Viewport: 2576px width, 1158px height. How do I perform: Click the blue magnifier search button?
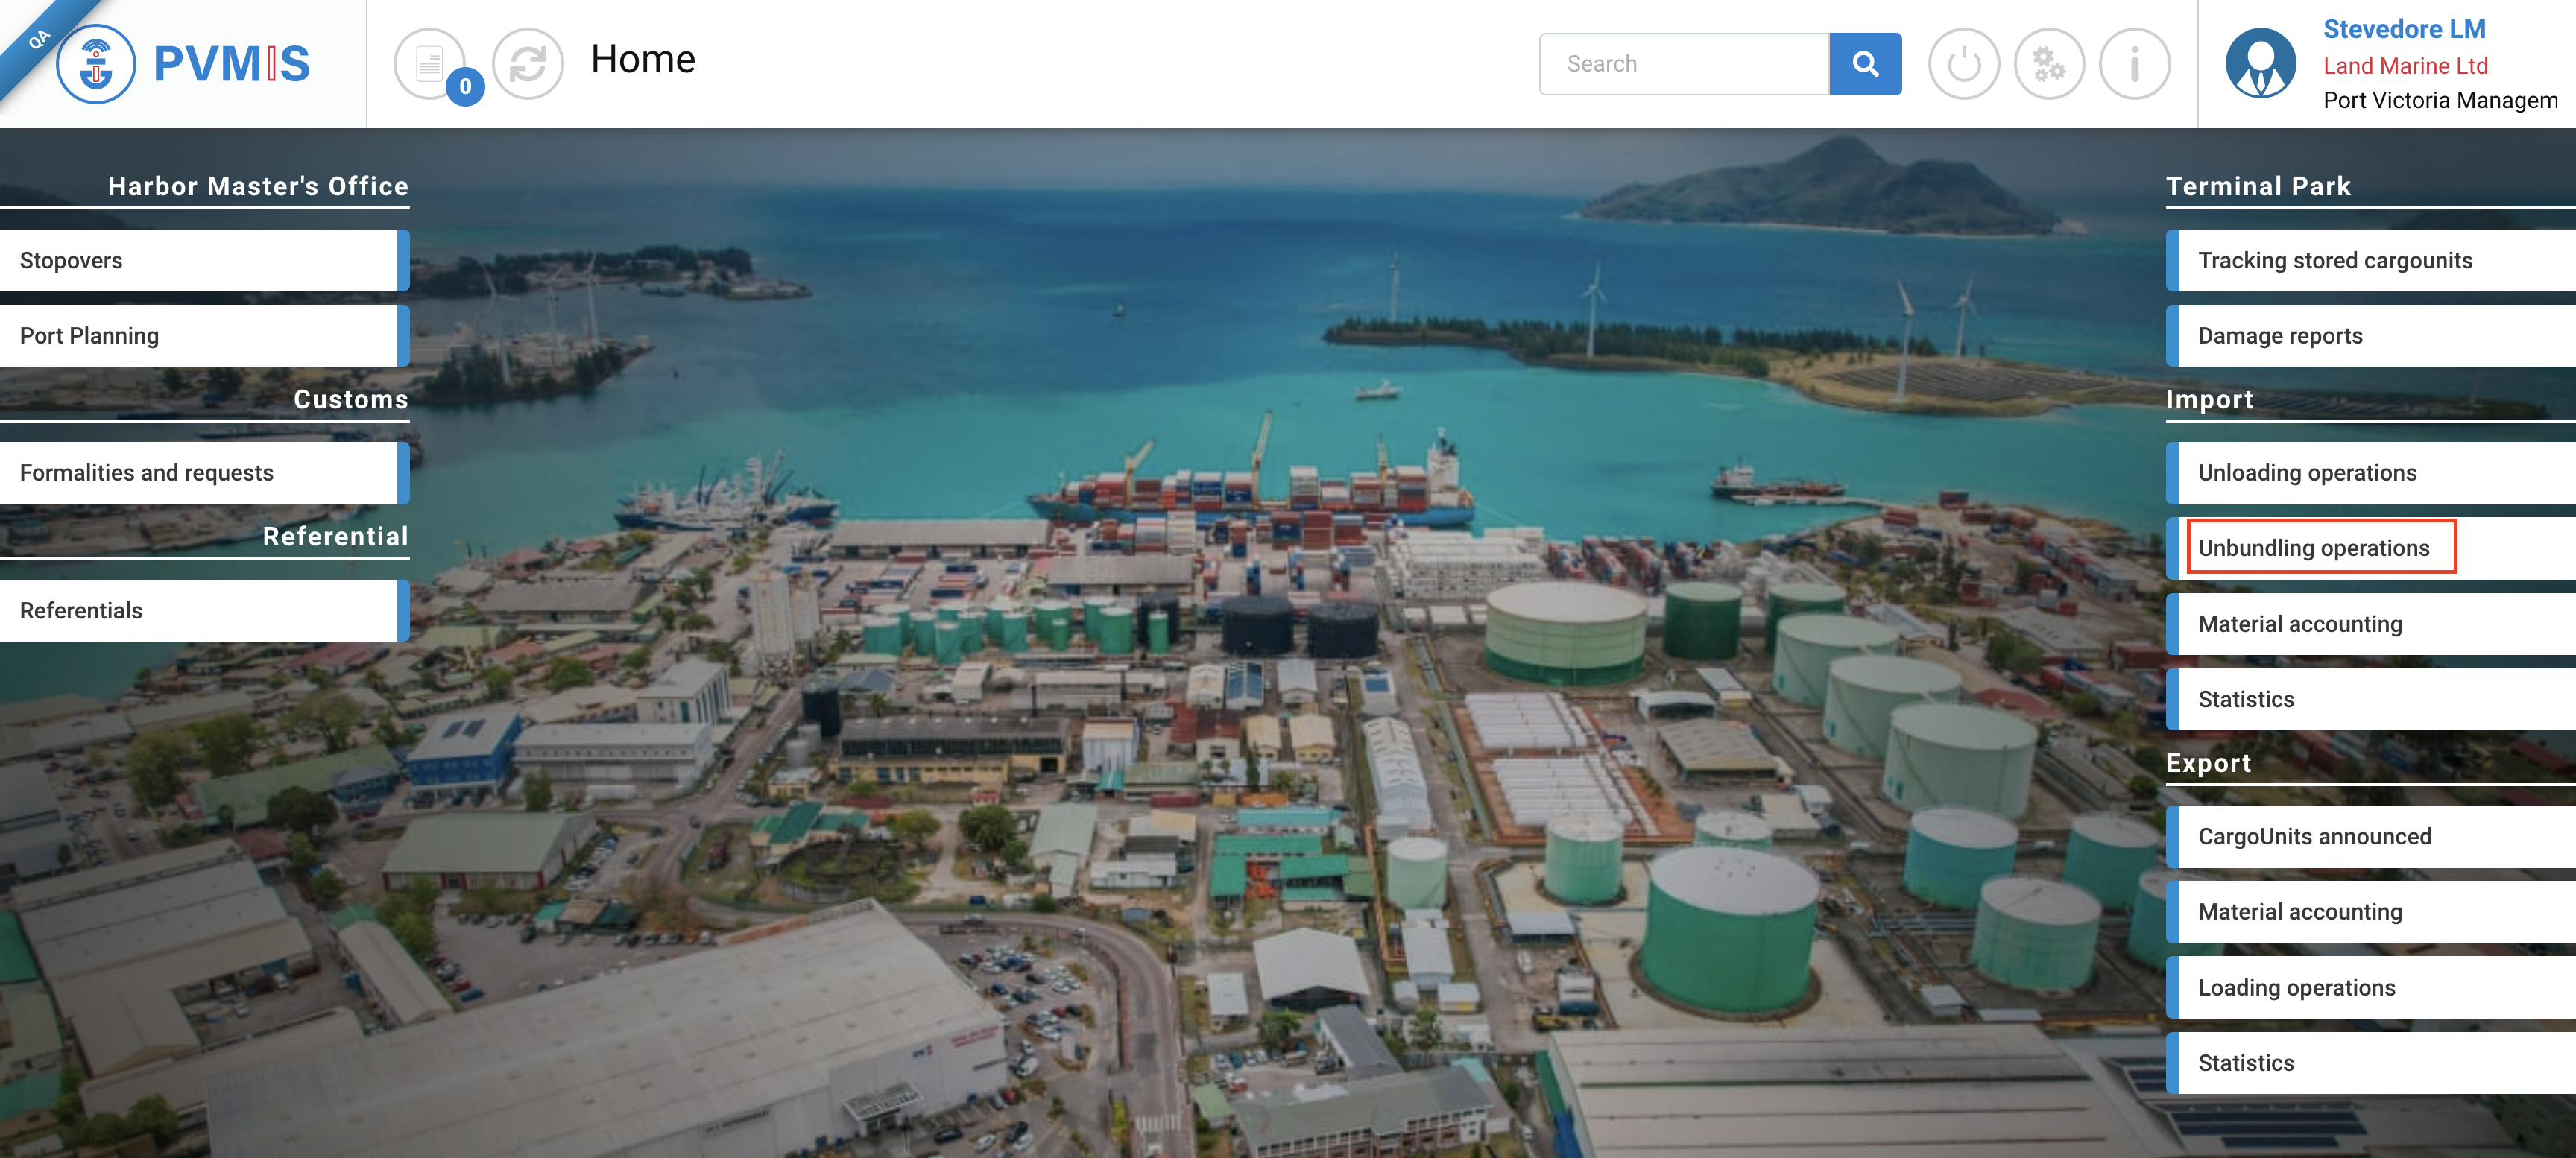click(x=1864, y=64)
